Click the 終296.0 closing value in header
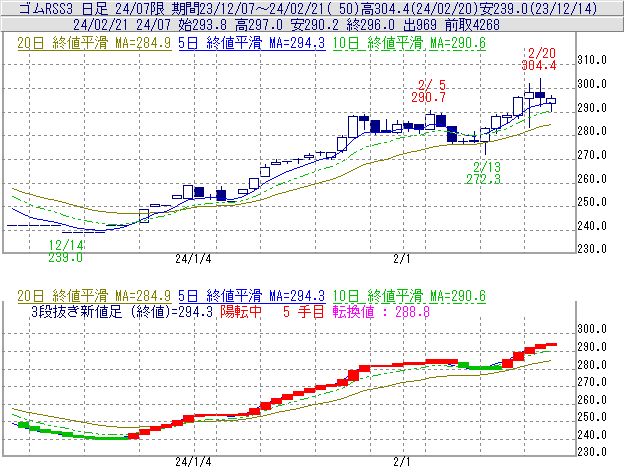The image size is (624, 475). (x=370, y=25)
